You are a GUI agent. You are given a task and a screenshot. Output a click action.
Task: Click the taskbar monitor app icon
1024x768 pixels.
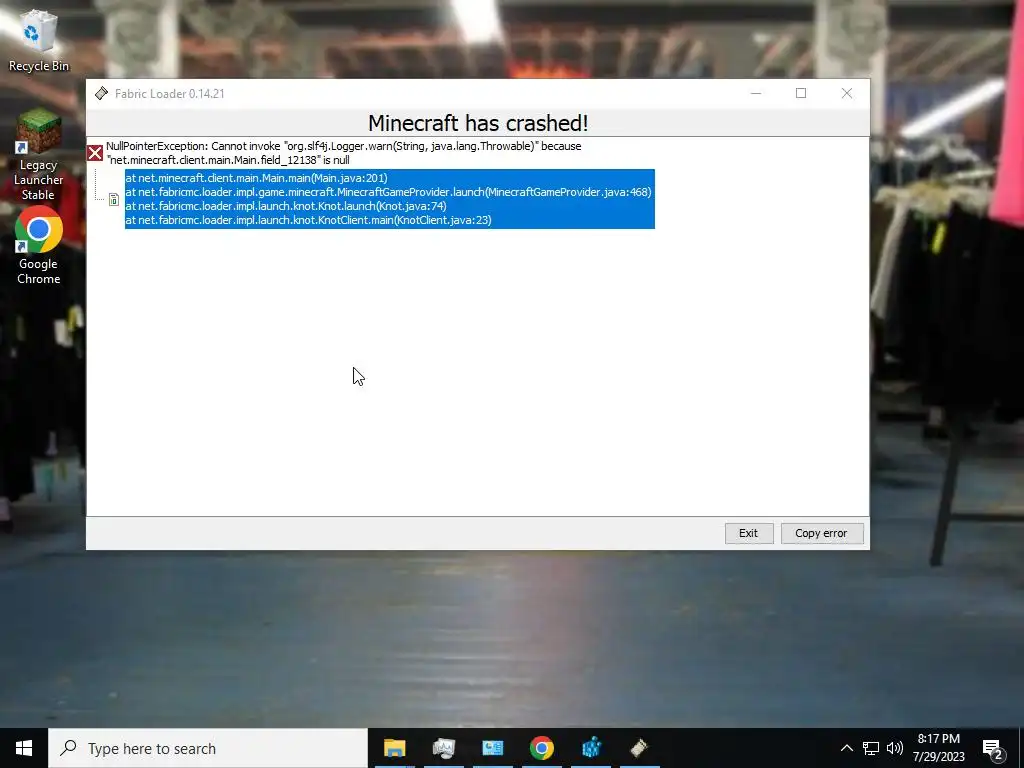point(443,748)
